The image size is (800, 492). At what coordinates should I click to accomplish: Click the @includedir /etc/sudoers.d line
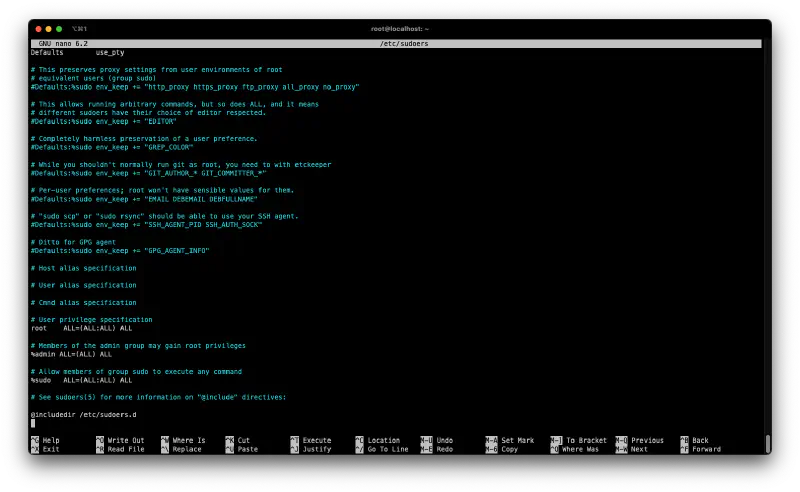(x=84, y=415)
